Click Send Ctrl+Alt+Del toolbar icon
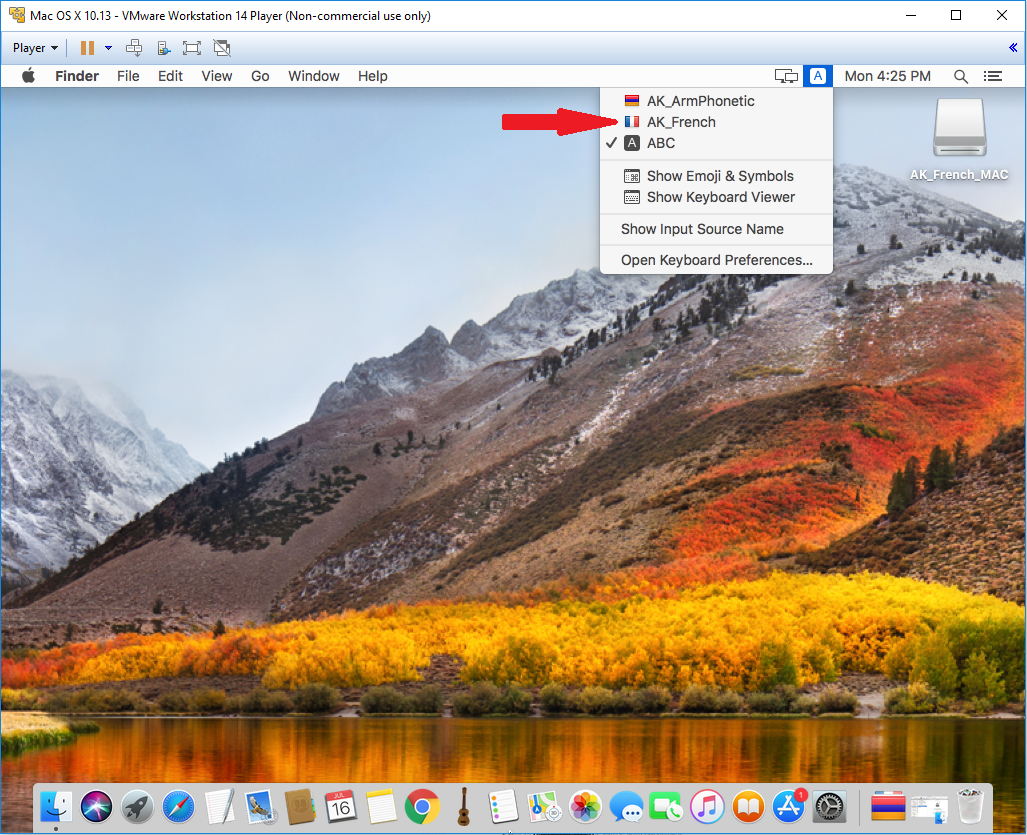The image size is (1027, 835). coord(134,48)
